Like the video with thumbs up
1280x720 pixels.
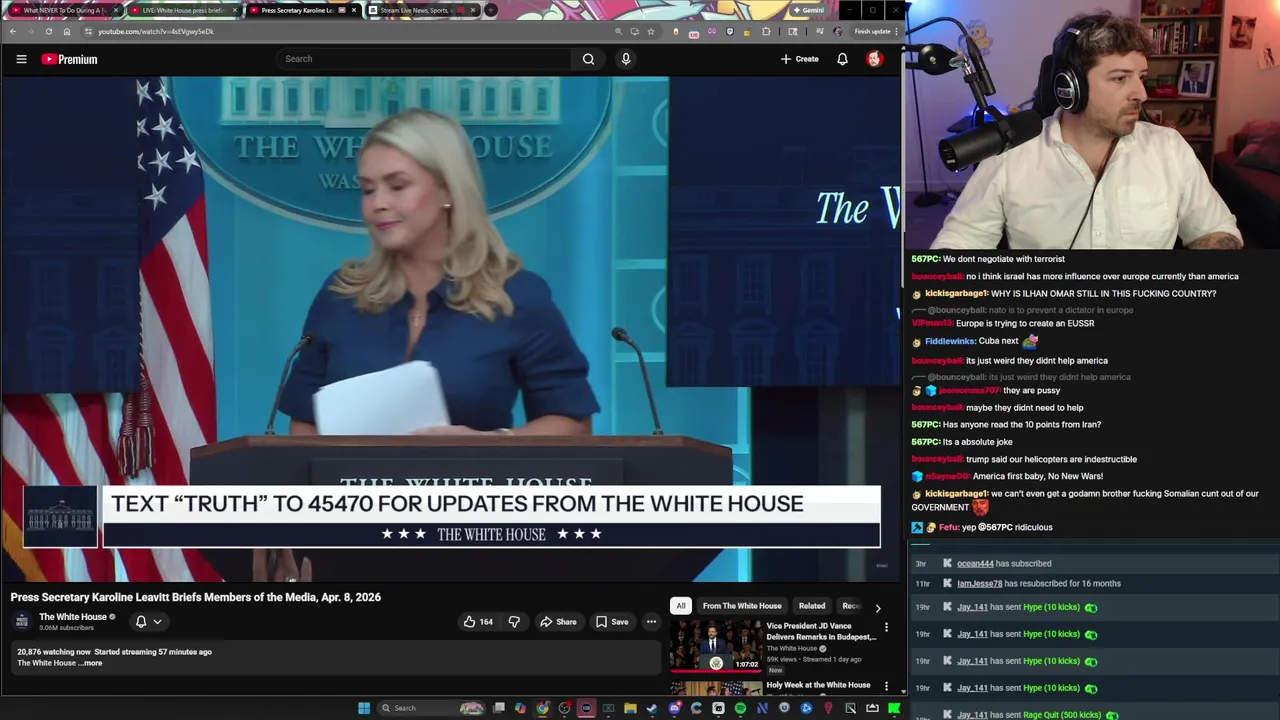(x=477, y=622)
